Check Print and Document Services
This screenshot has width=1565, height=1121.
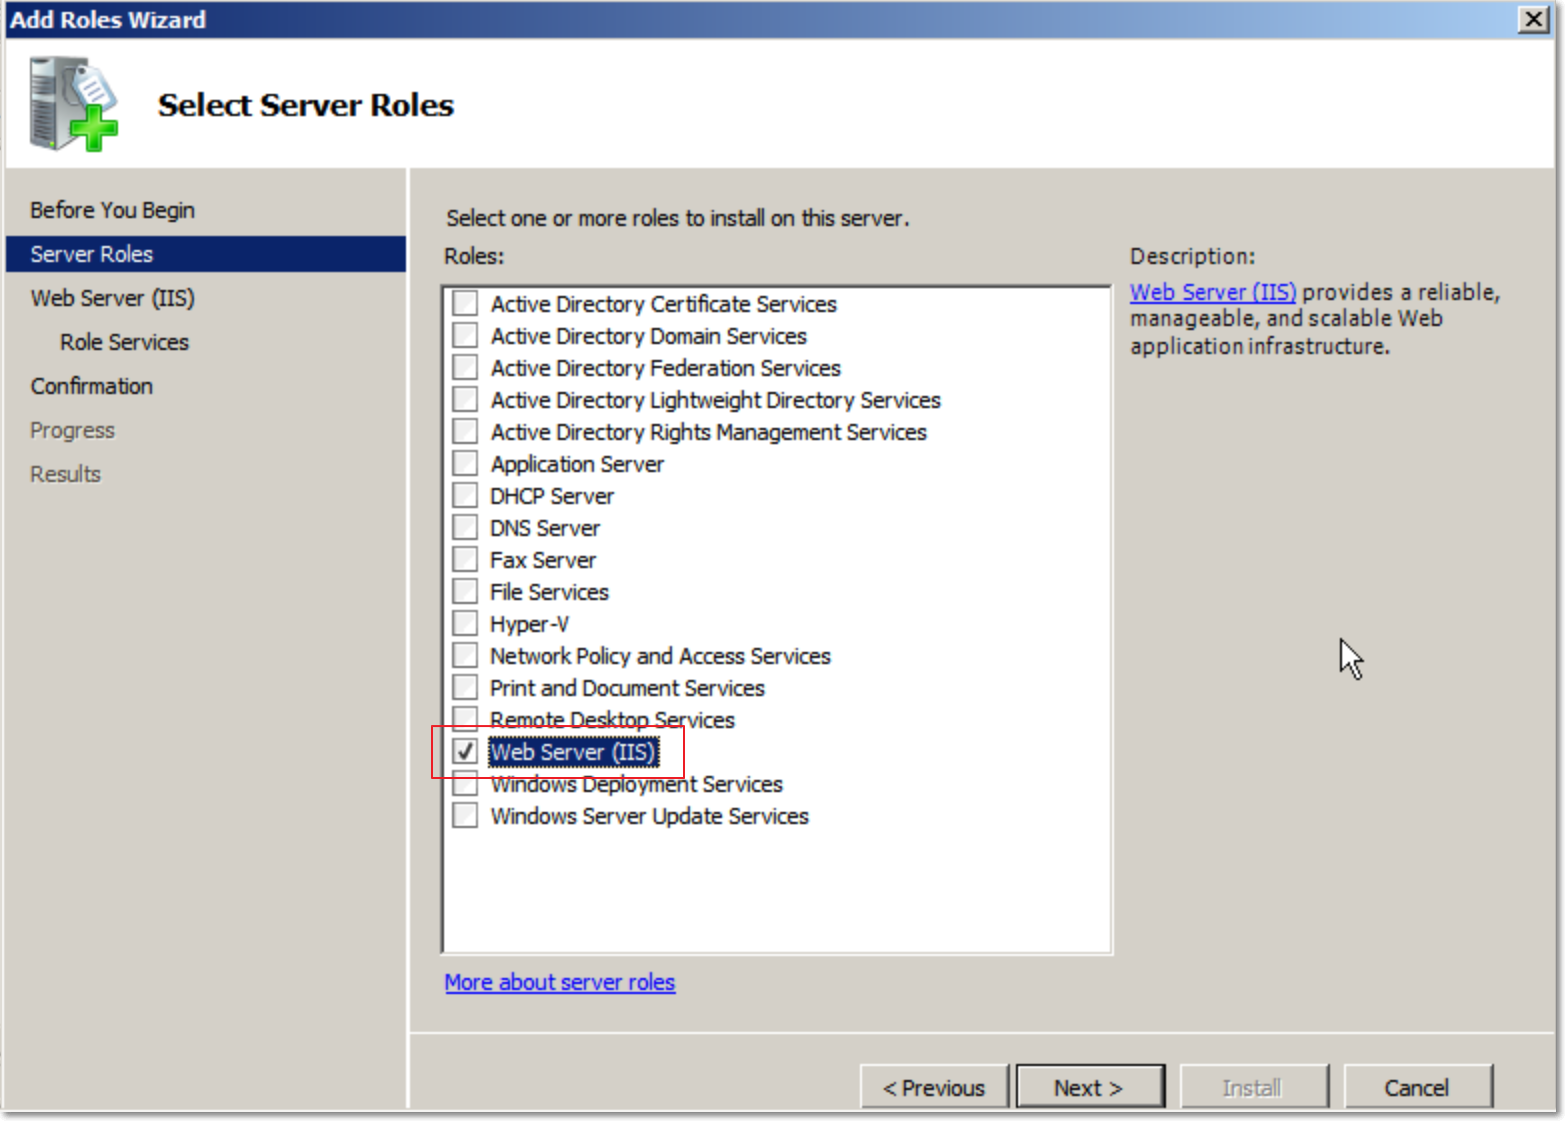click(464, 687)
